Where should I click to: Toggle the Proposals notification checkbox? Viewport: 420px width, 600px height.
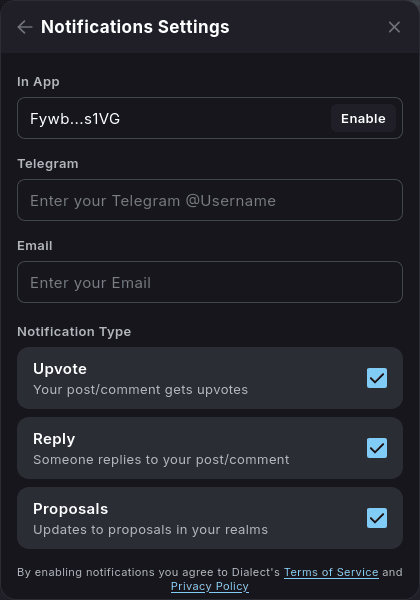[x=377, y=518]
